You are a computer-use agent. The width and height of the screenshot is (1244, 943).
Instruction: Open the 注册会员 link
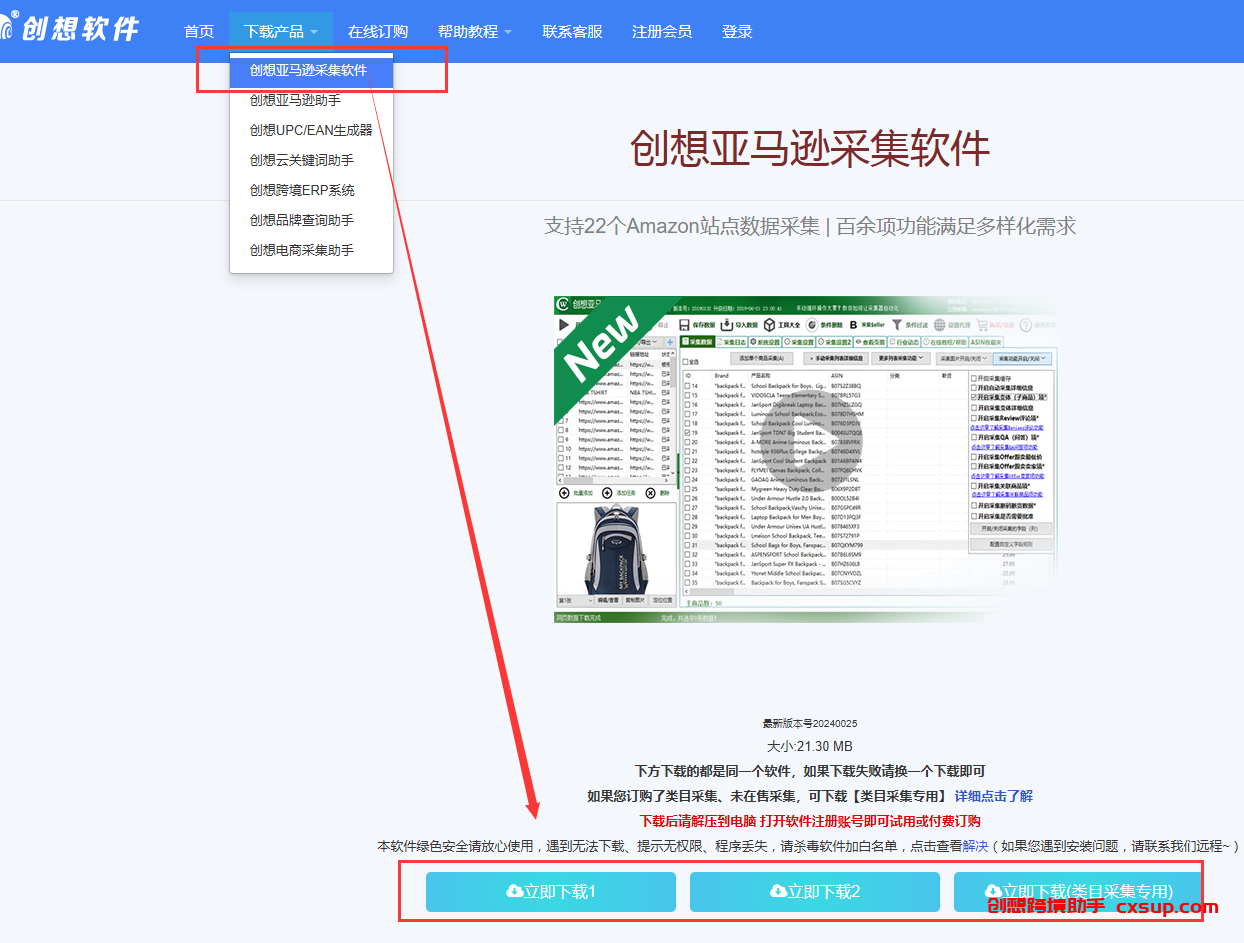(x=662, y=31)
